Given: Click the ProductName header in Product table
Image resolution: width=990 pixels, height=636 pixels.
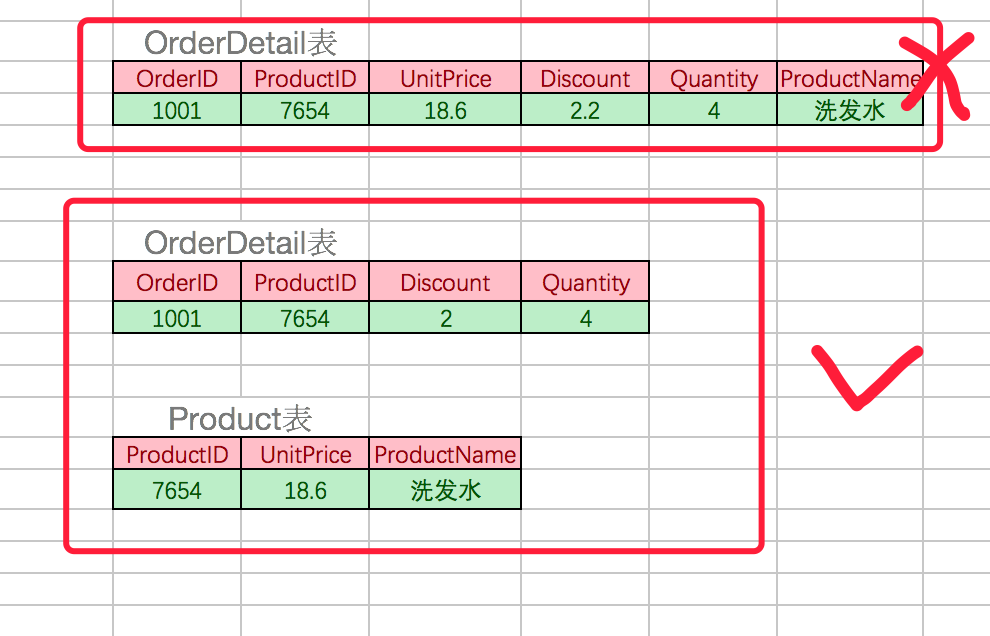Looking at the screenshot, I should point(445,454).
